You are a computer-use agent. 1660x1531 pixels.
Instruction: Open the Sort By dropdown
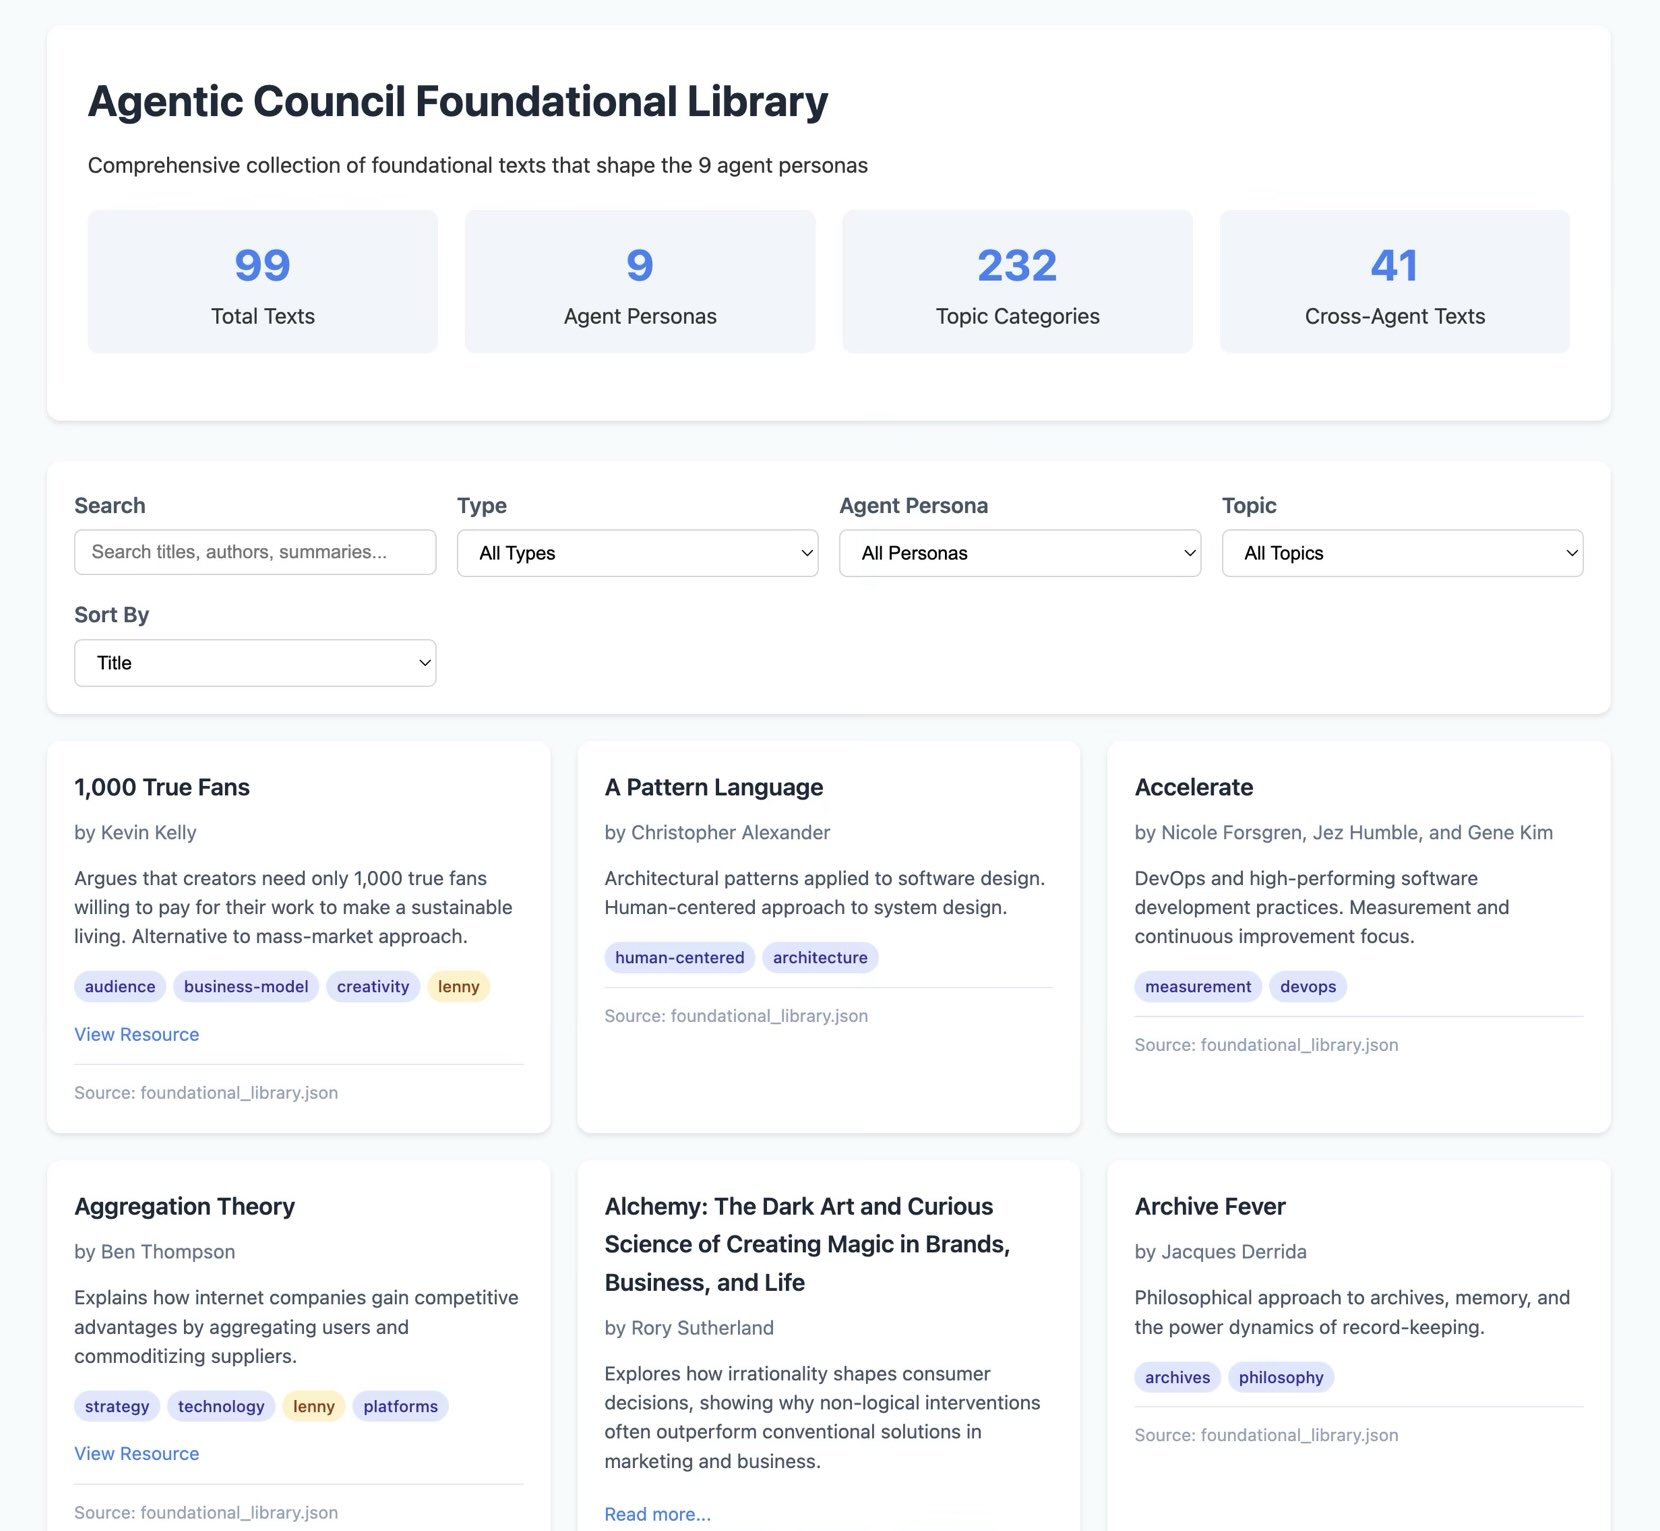(255, 662)
